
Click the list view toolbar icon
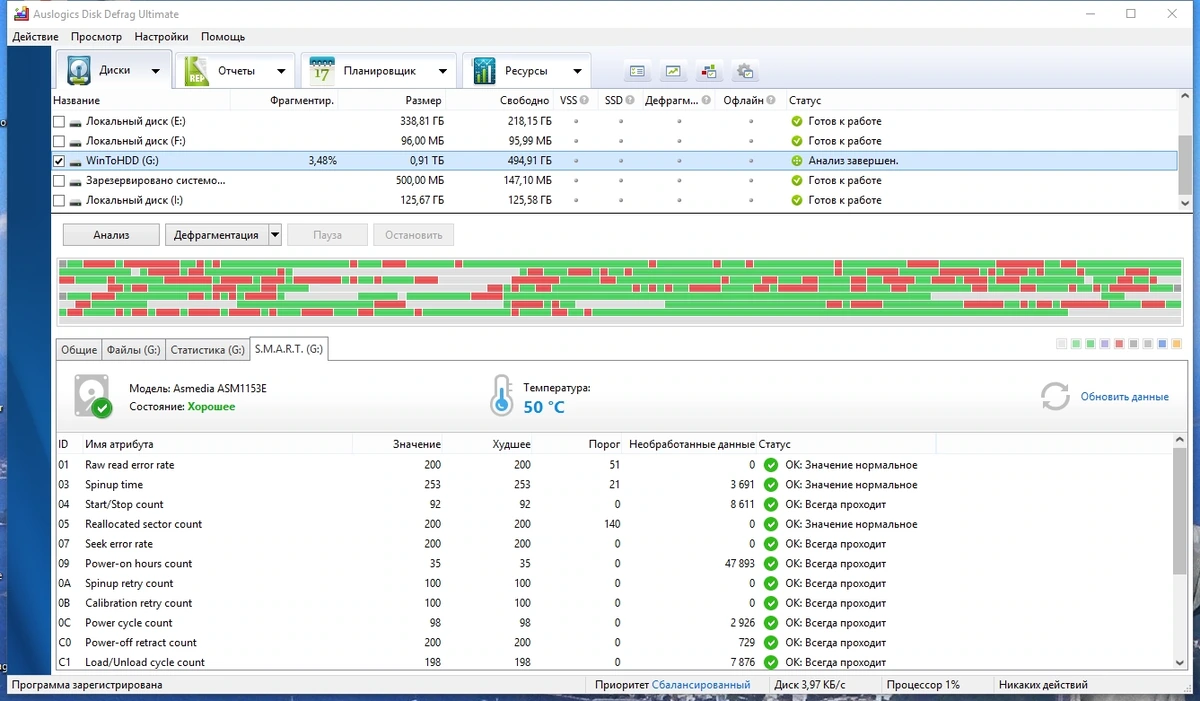click(638, 71)
